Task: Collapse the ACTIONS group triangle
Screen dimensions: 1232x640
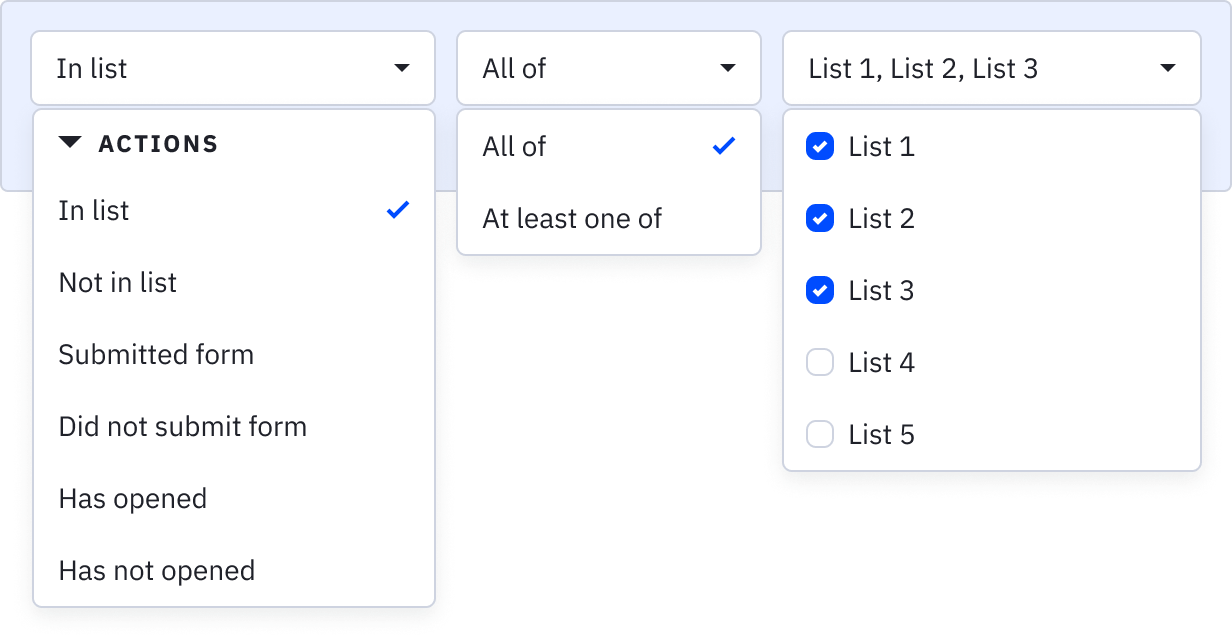Action: [70, 143]
